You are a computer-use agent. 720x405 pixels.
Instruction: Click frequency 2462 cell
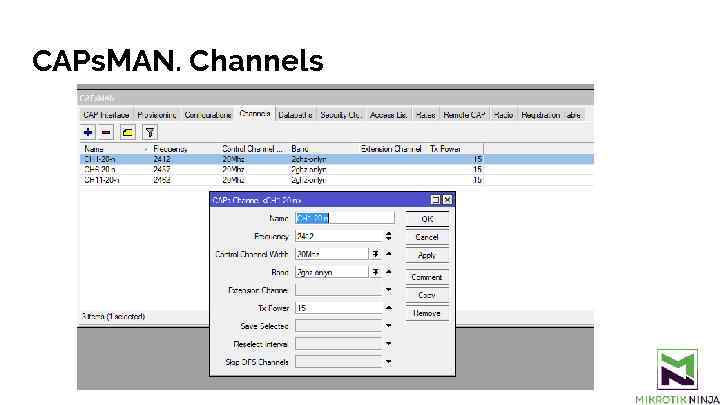point(162,180)
